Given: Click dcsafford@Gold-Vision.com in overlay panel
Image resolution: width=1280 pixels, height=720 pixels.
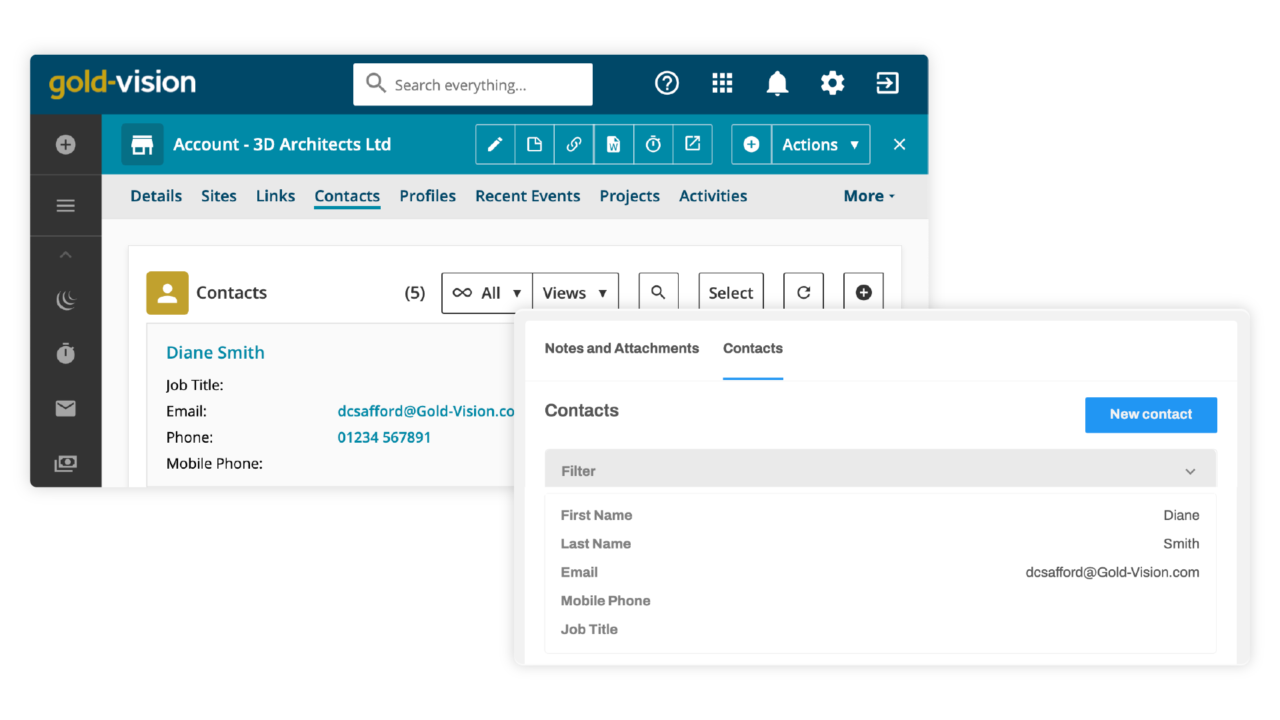Looking at the screenshot, I should (x=1112, y=572).
